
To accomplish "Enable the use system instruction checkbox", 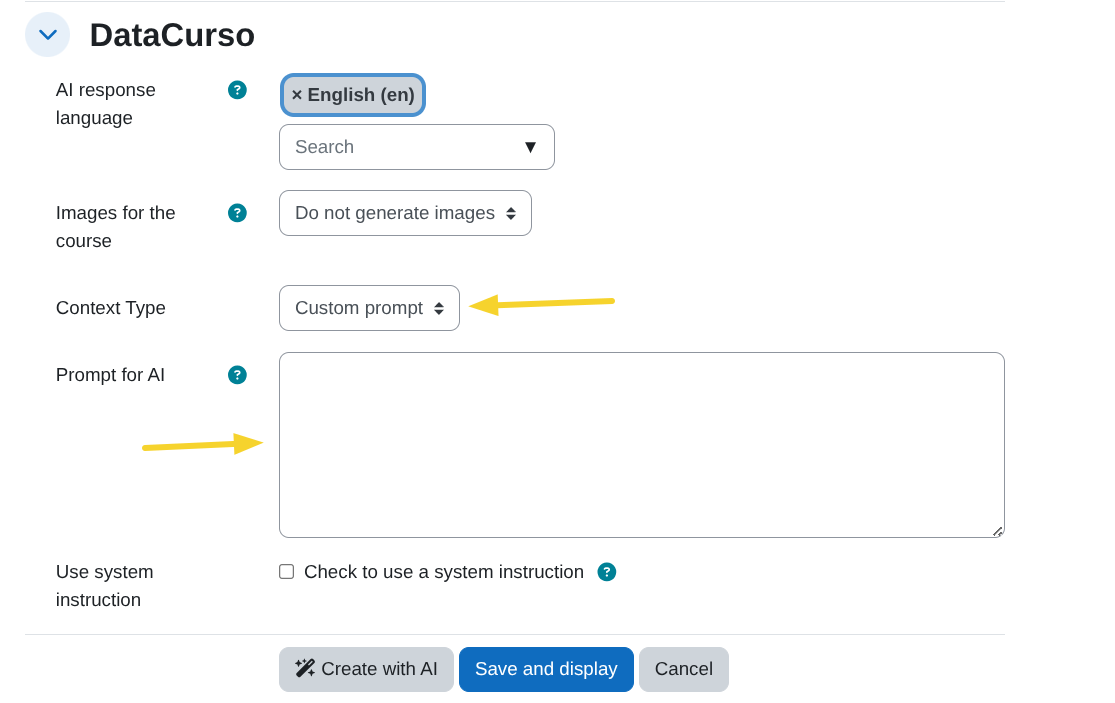I will tap(287, 572).
